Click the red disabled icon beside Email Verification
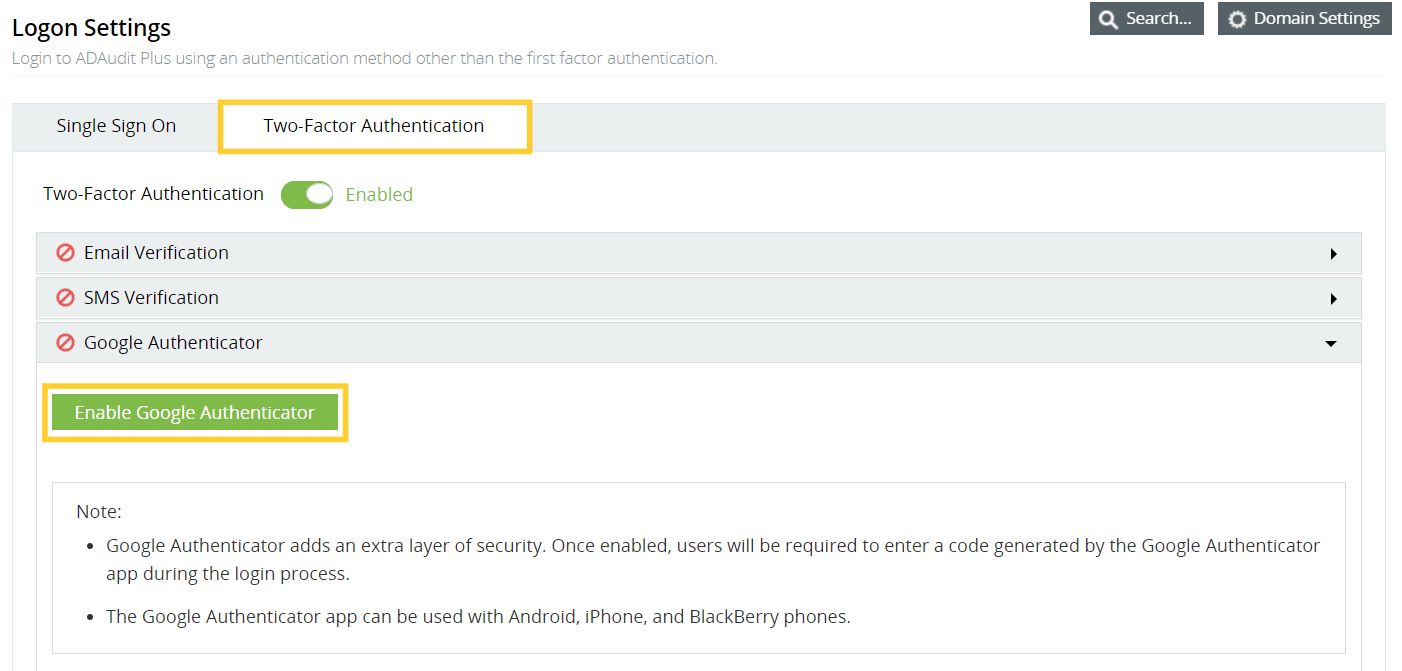1402x671 pixels. [x=65, y=252]
